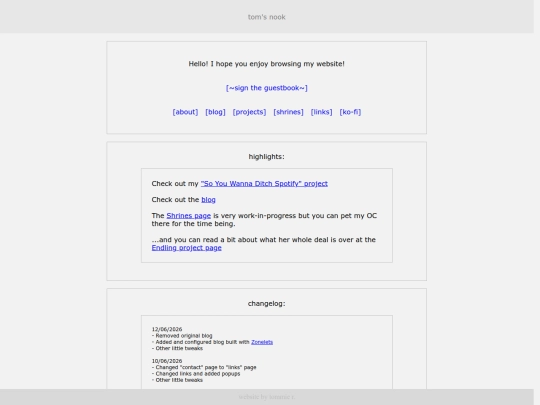This screenshot has height=405, width=540.
Task: Open the [blog] navigation link
Action: pos(215,112)
